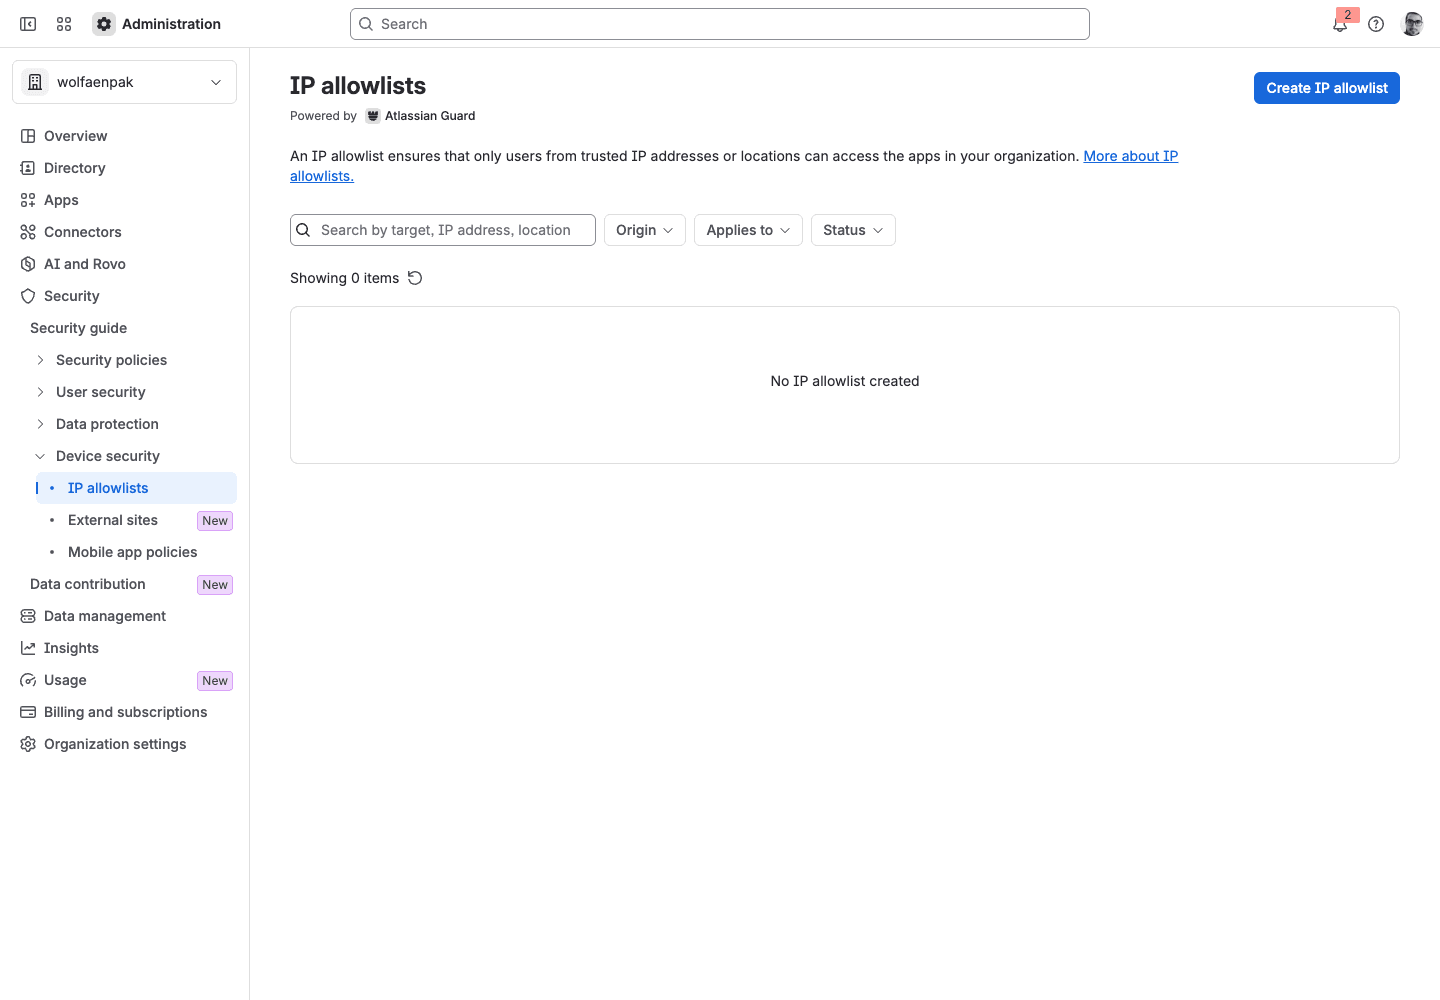Screen dimensions: 1440x1000
Task: Open the Applies to filter dropdown
Action: pos(748,230)
